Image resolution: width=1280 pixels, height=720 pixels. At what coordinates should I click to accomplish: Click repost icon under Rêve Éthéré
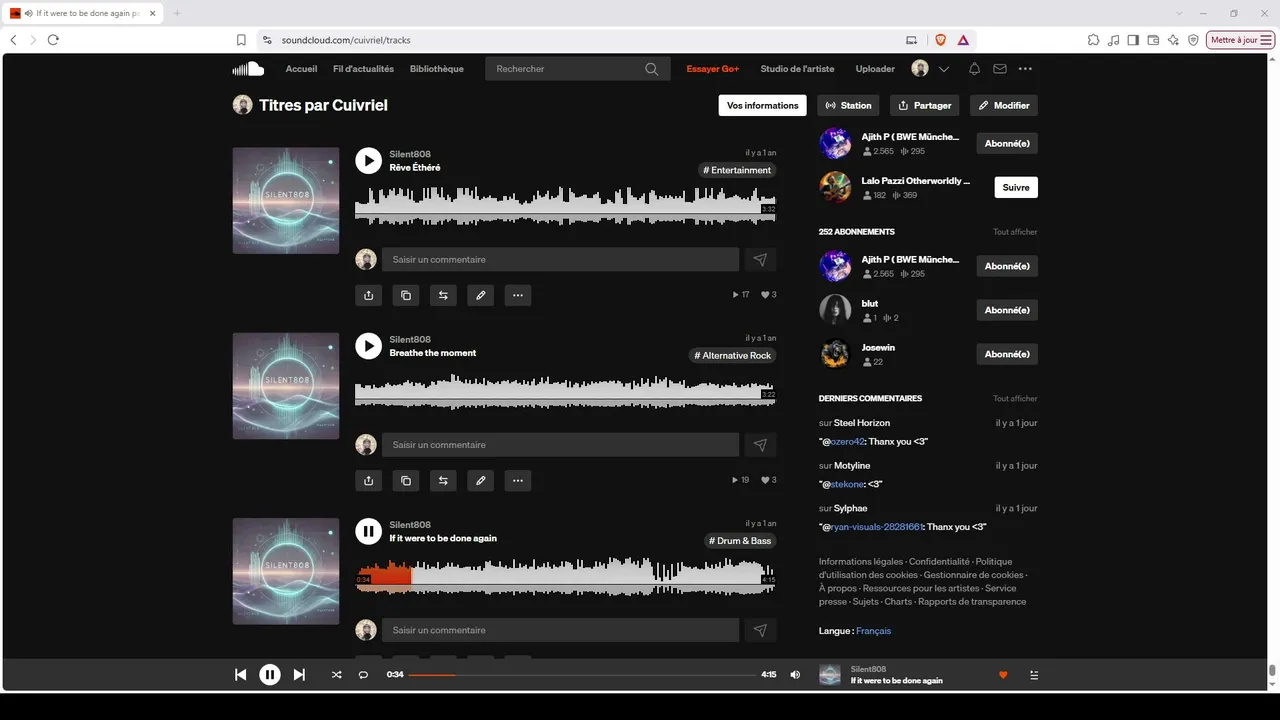[443, 295]
